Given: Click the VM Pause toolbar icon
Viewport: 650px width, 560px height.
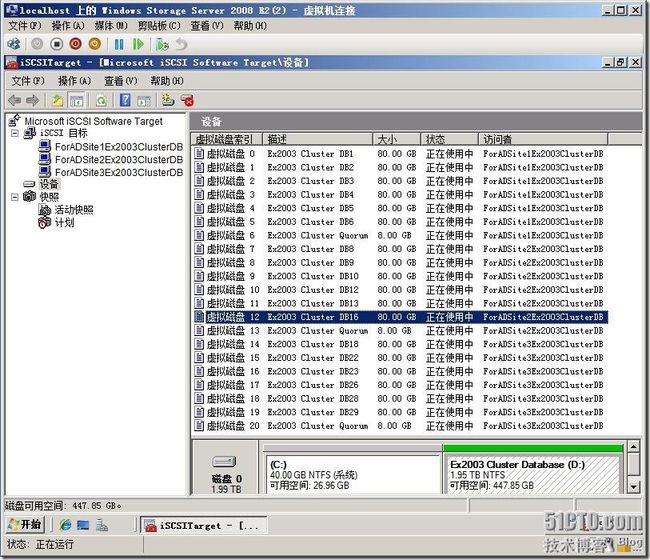Looking at the screenshot, I should pyautogui.click(x=119, y=44).
